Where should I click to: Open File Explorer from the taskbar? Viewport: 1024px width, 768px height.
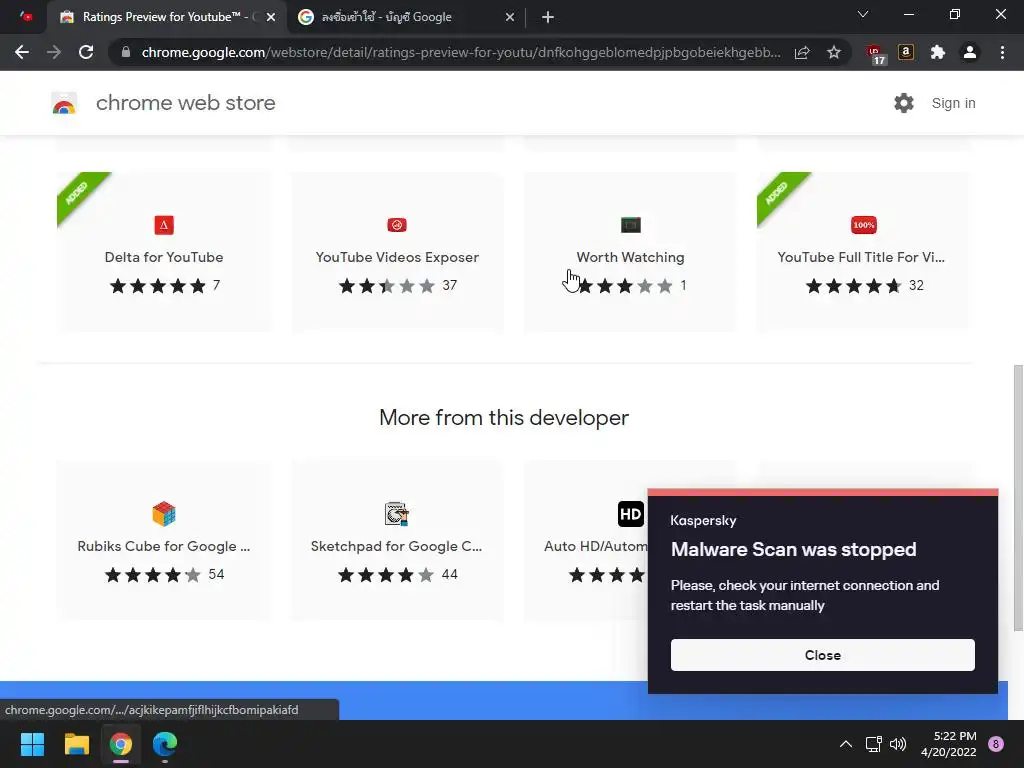point(76,744)
